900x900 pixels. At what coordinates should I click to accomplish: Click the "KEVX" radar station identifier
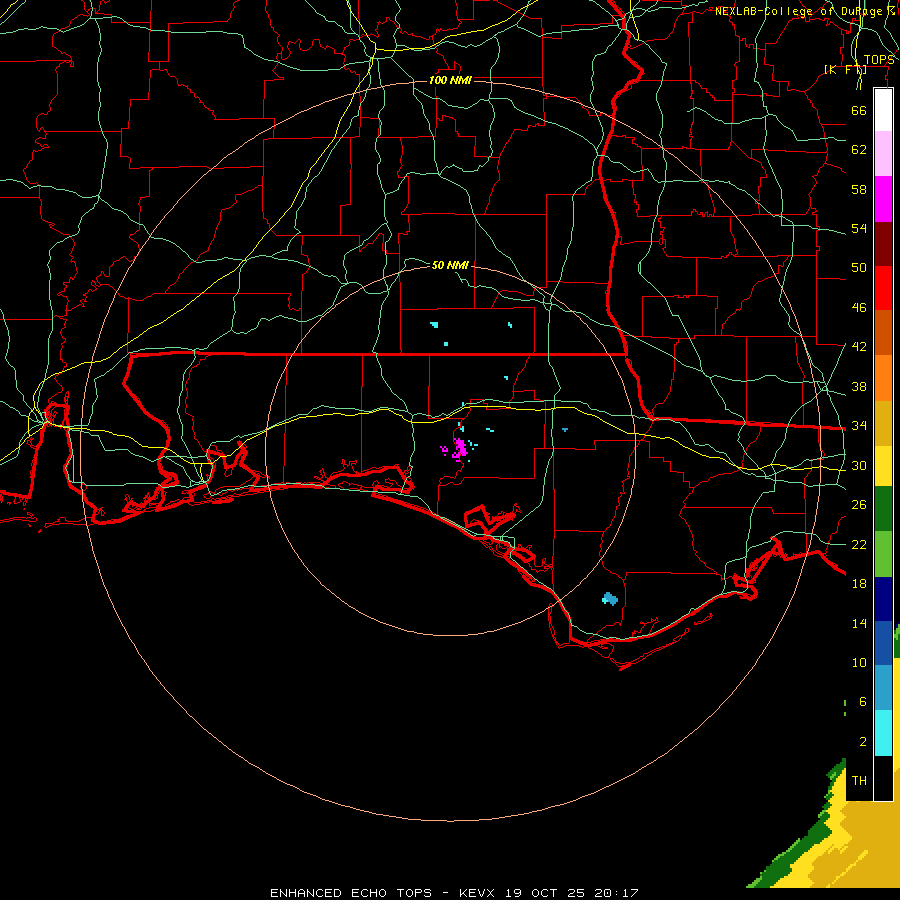pyautogui.click(x=476, y=893)
